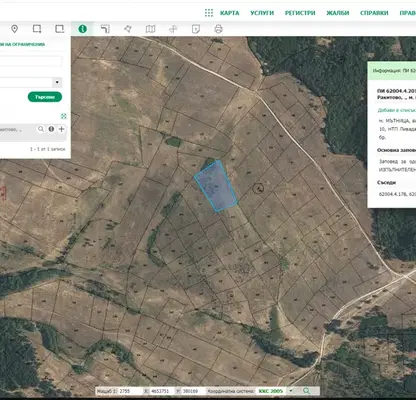The width and height of the screenshot is (416, 400).
Task: Click the circled marker near highlighted parcel
Action: [x=258, y=188]
